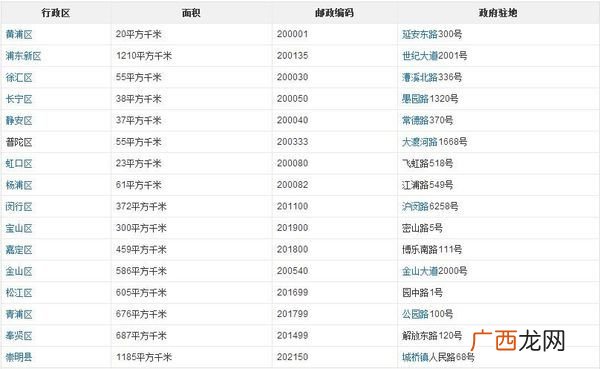Follow the 愚园路 address link
Image resolution: width=600 pixels, height=369 pixels.
[415, 99]
